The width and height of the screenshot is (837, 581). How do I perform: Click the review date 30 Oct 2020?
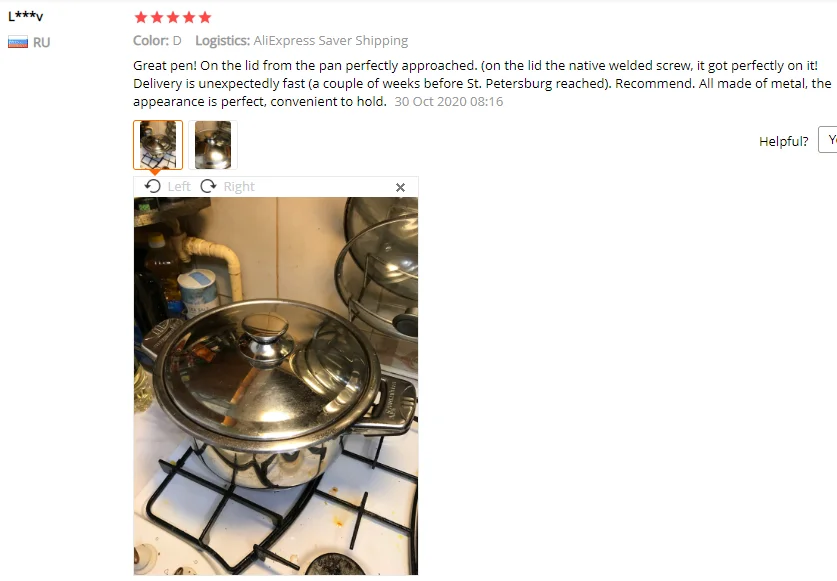point(448,101)
